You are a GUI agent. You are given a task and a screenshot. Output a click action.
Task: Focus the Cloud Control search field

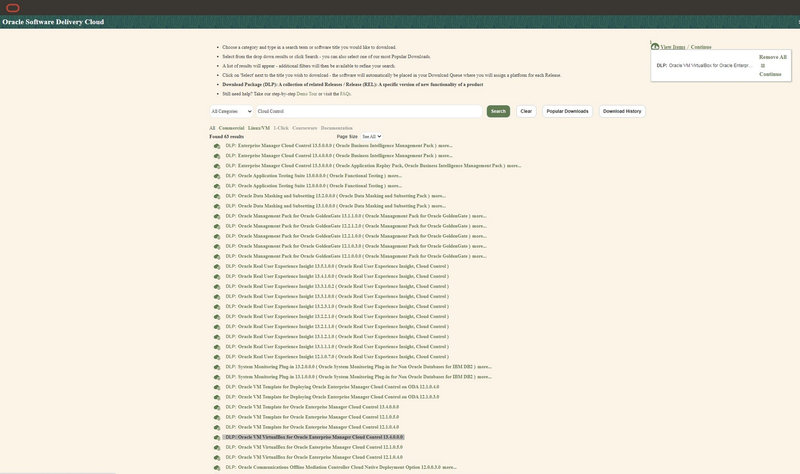(368, 111)
